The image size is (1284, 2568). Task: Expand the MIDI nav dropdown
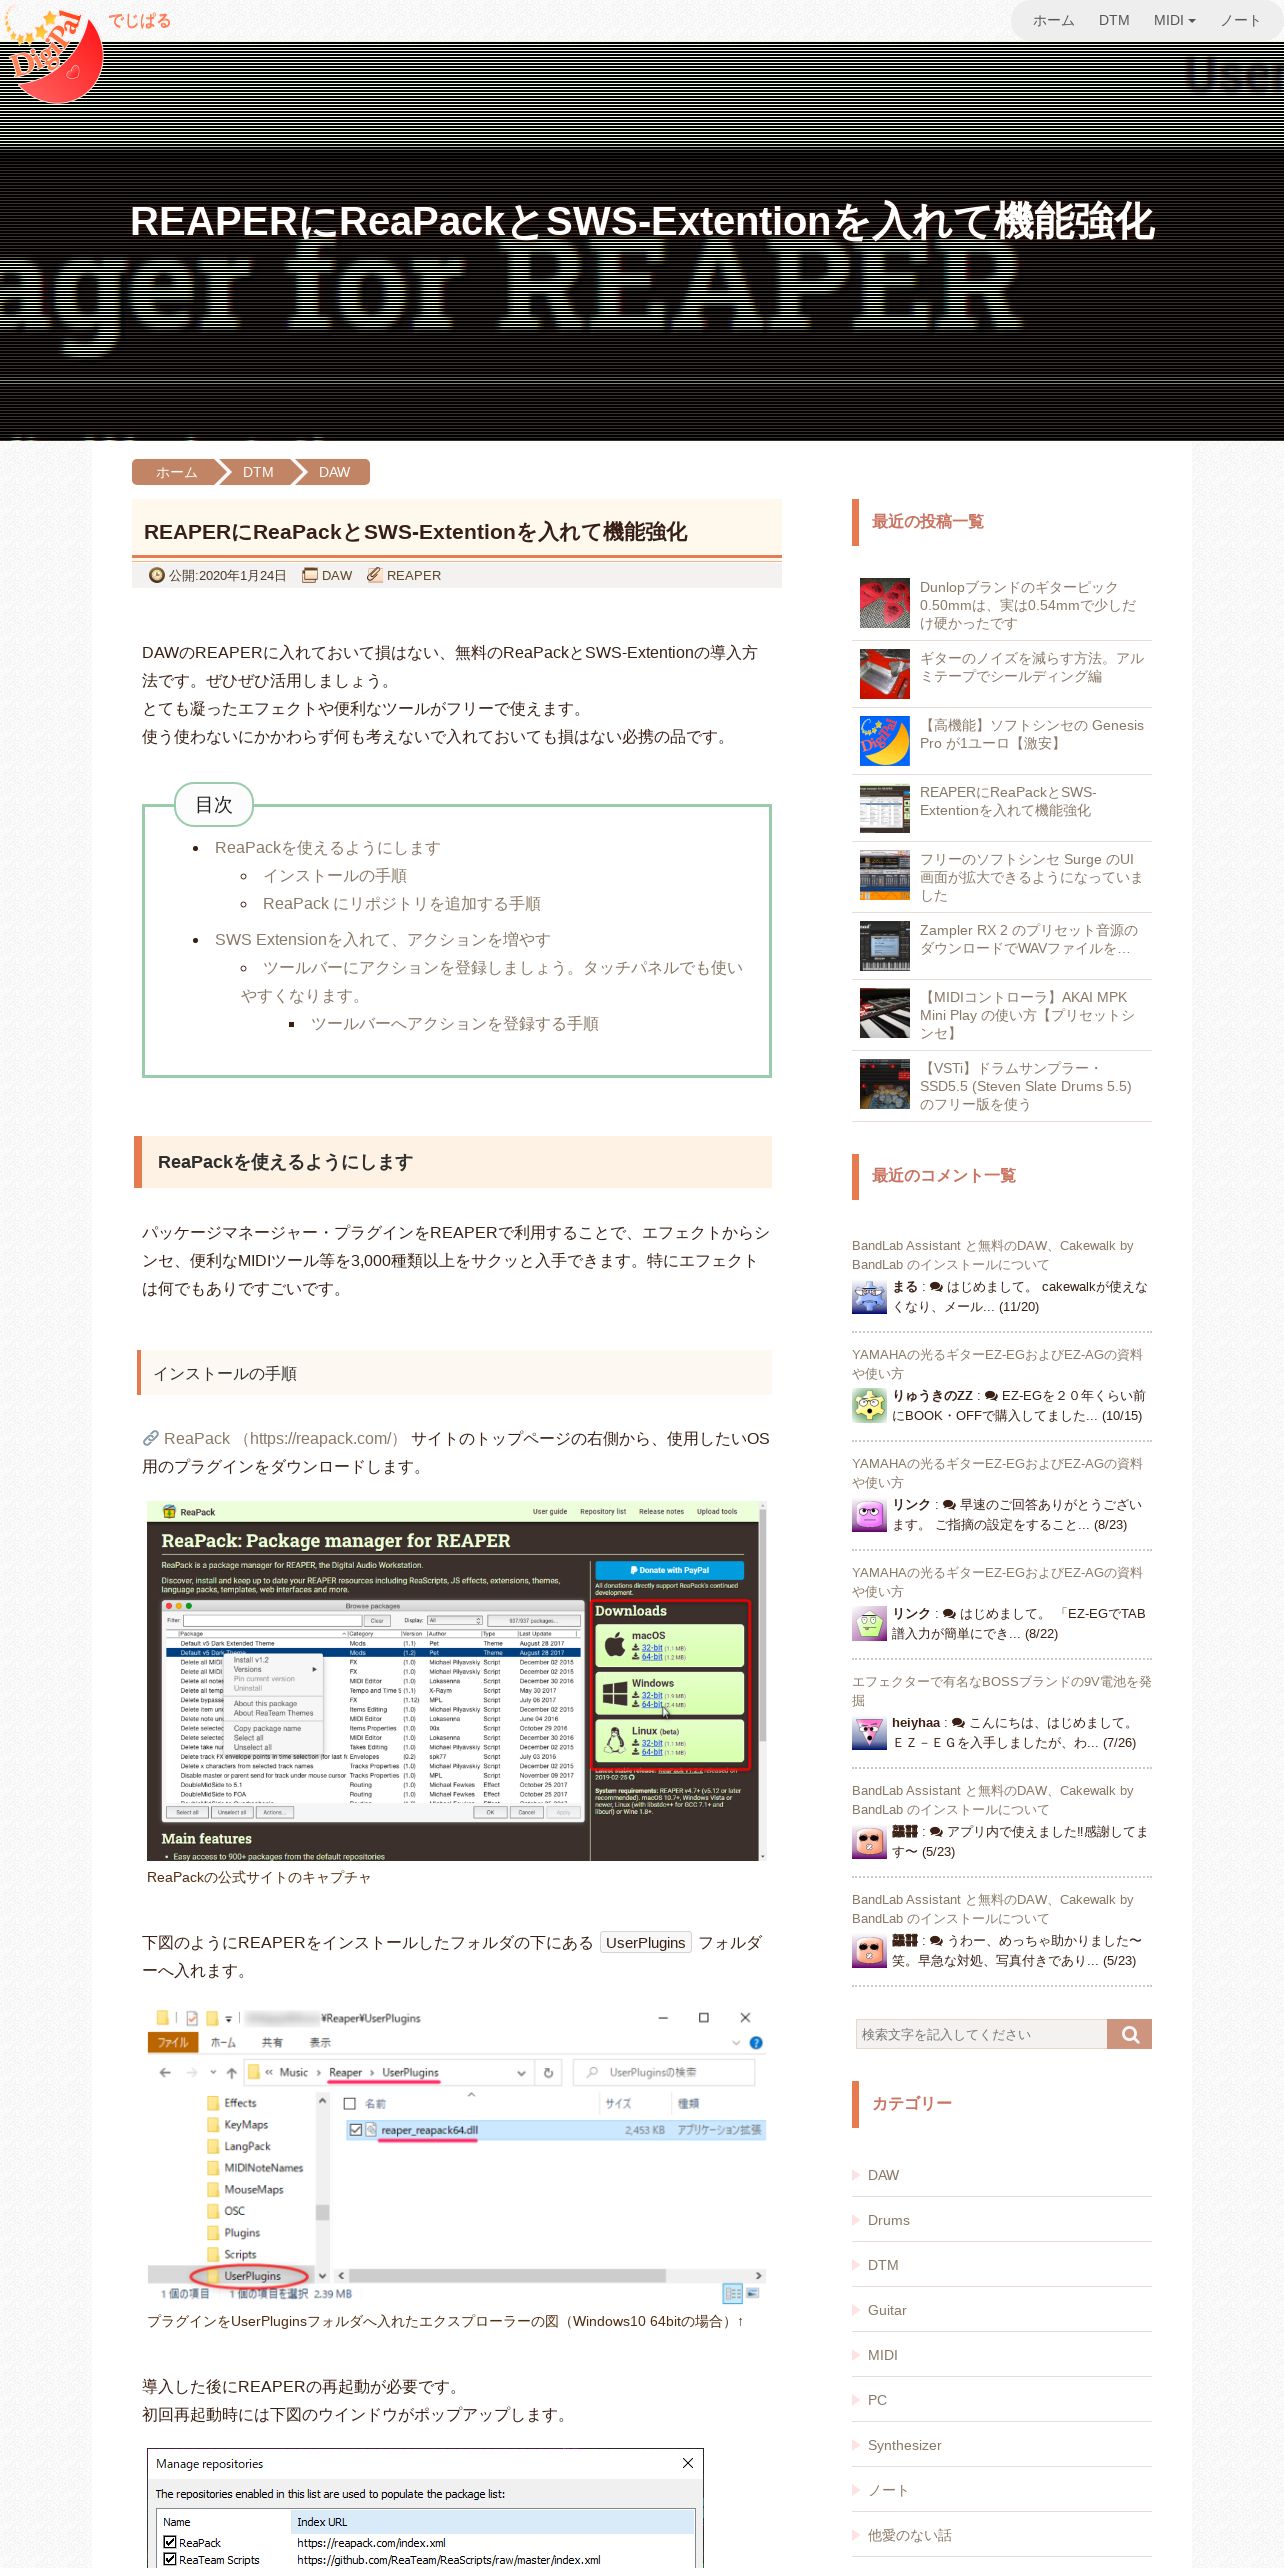point(1174,20)
